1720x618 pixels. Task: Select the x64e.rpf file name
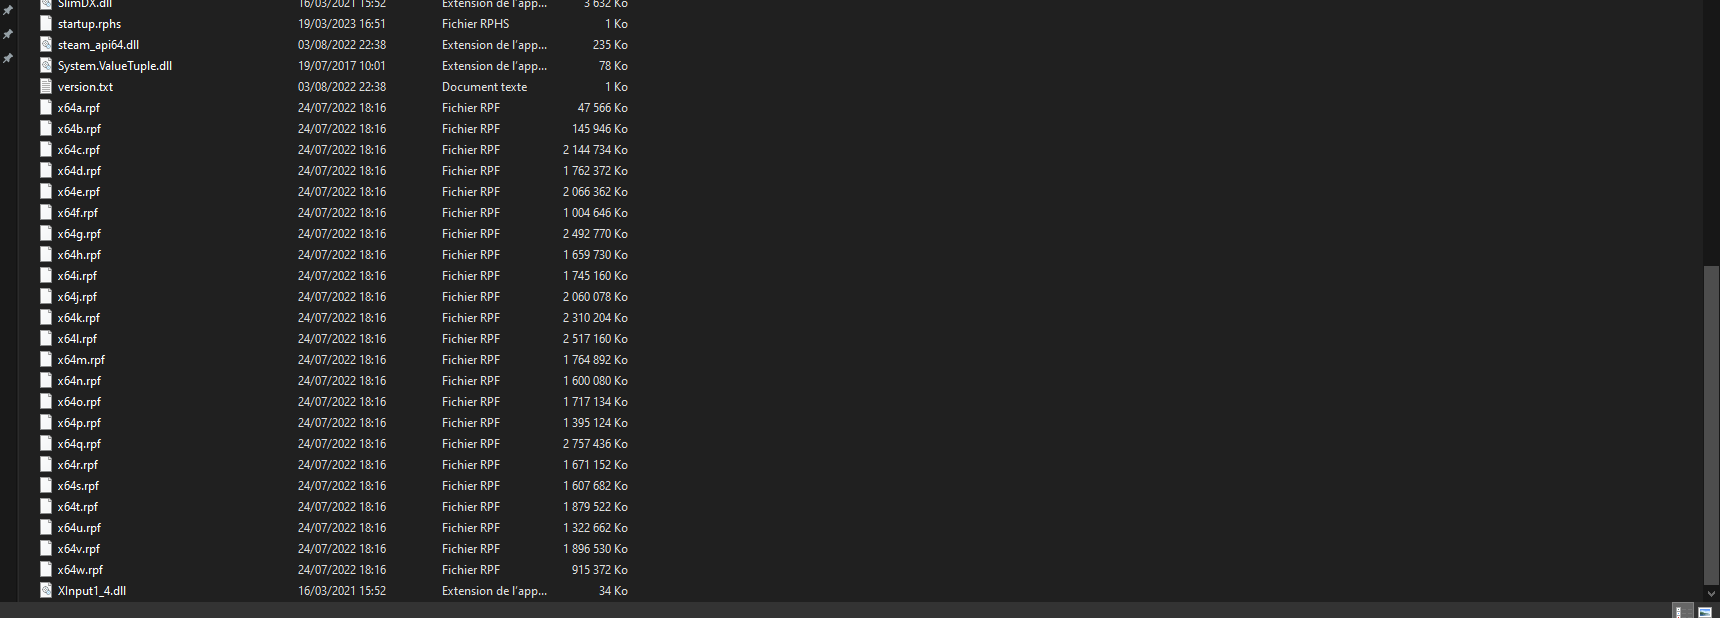[x=79, y=192]
